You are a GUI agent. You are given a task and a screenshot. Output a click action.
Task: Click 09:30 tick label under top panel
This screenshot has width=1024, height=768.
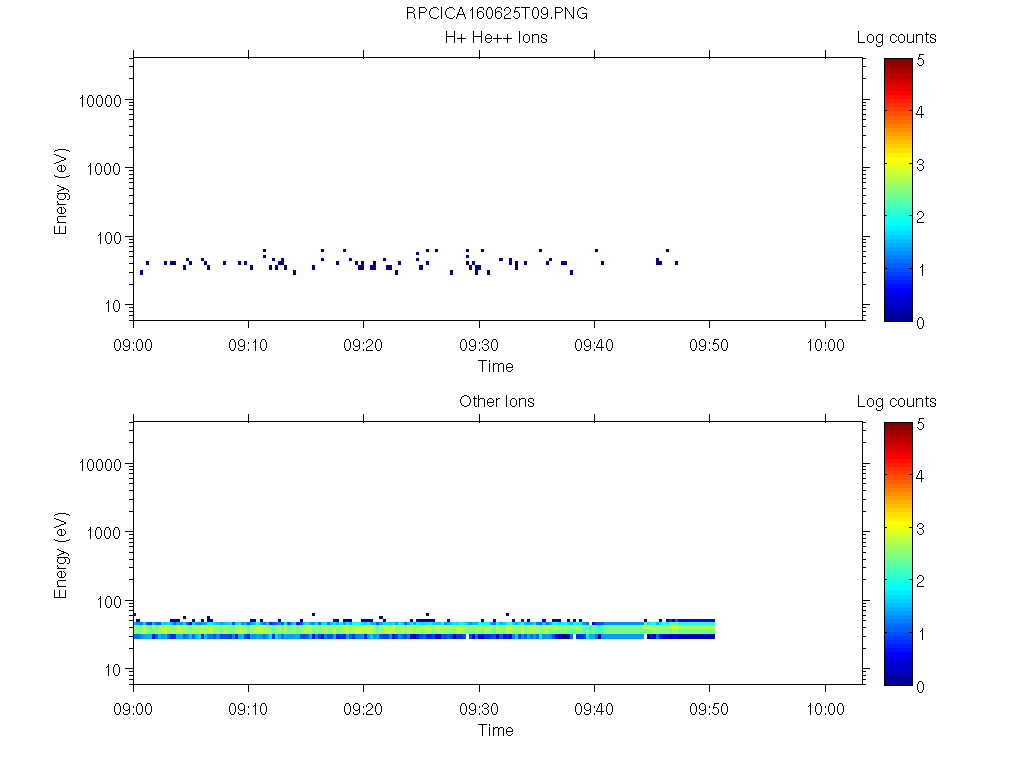tap(479, 345)
